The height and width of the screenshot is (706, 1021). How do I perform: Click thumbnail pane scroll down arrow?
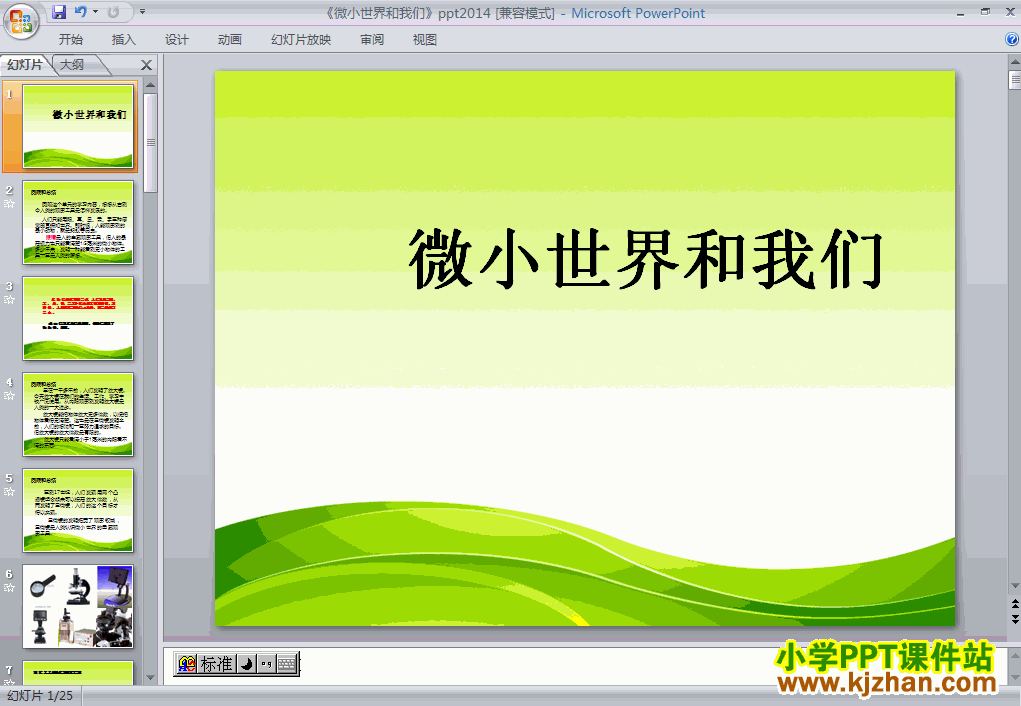point(150,678)
